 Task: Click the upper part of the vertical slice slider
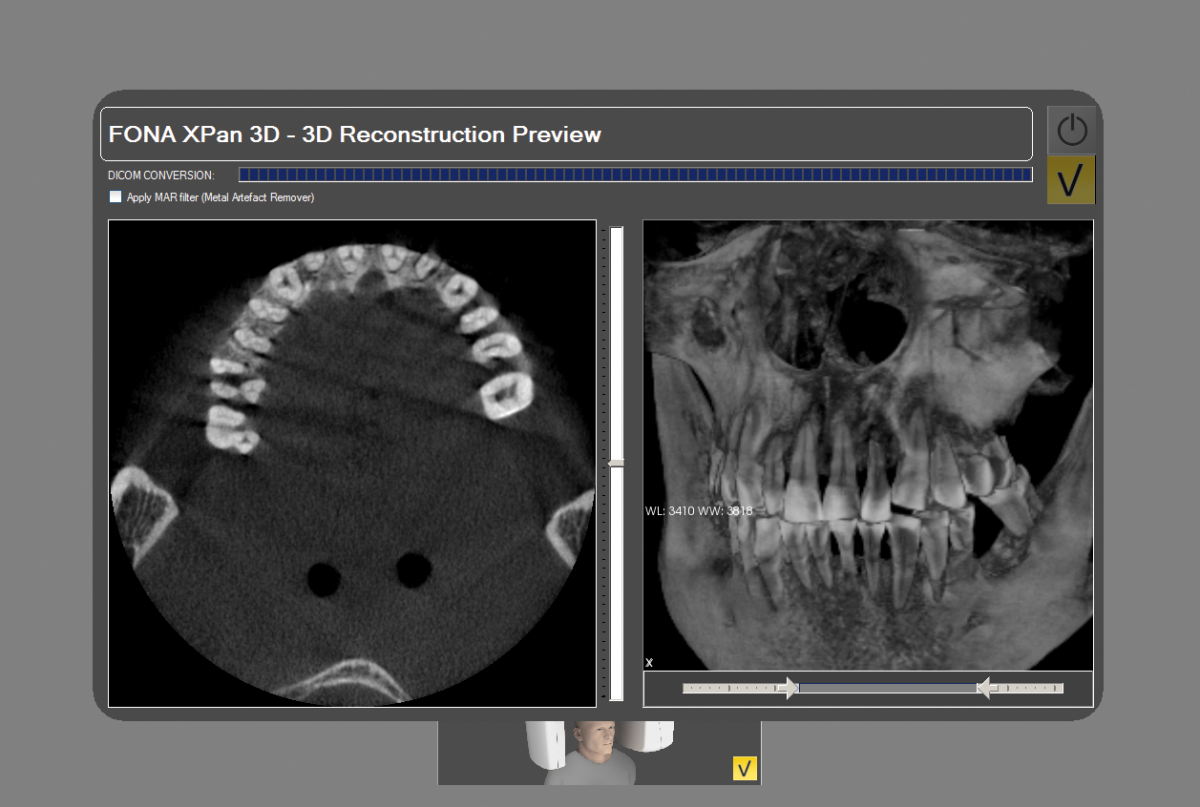[x=616, y=340]
